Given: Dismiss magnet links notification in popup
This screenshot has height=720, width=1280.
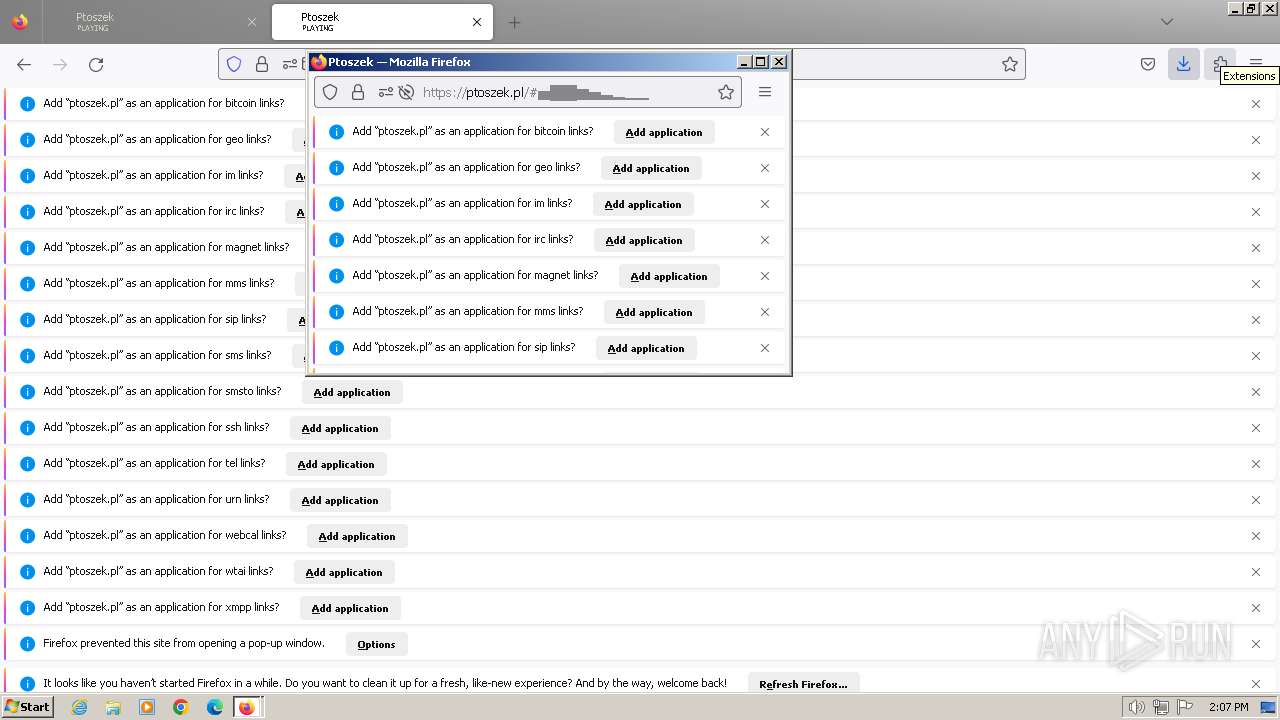Looking at the screenshot, I should 765,276.
